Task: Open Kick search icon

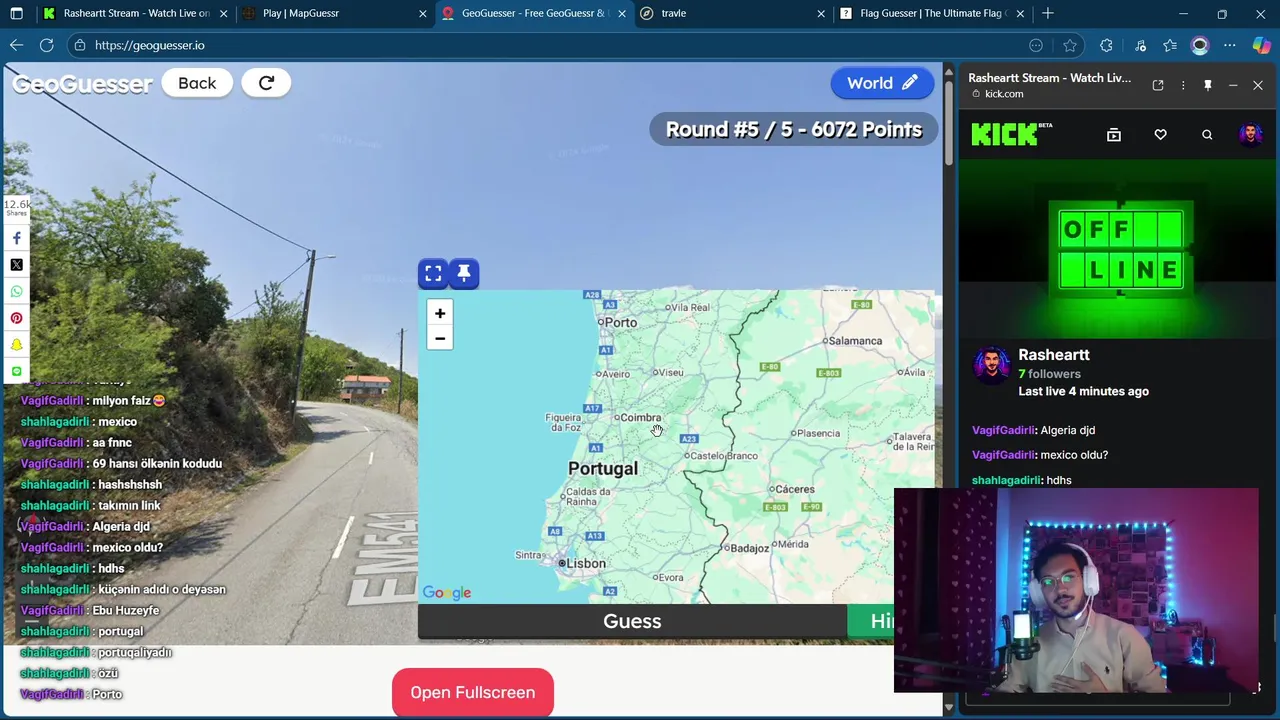Action: (x=1207, y=135)
